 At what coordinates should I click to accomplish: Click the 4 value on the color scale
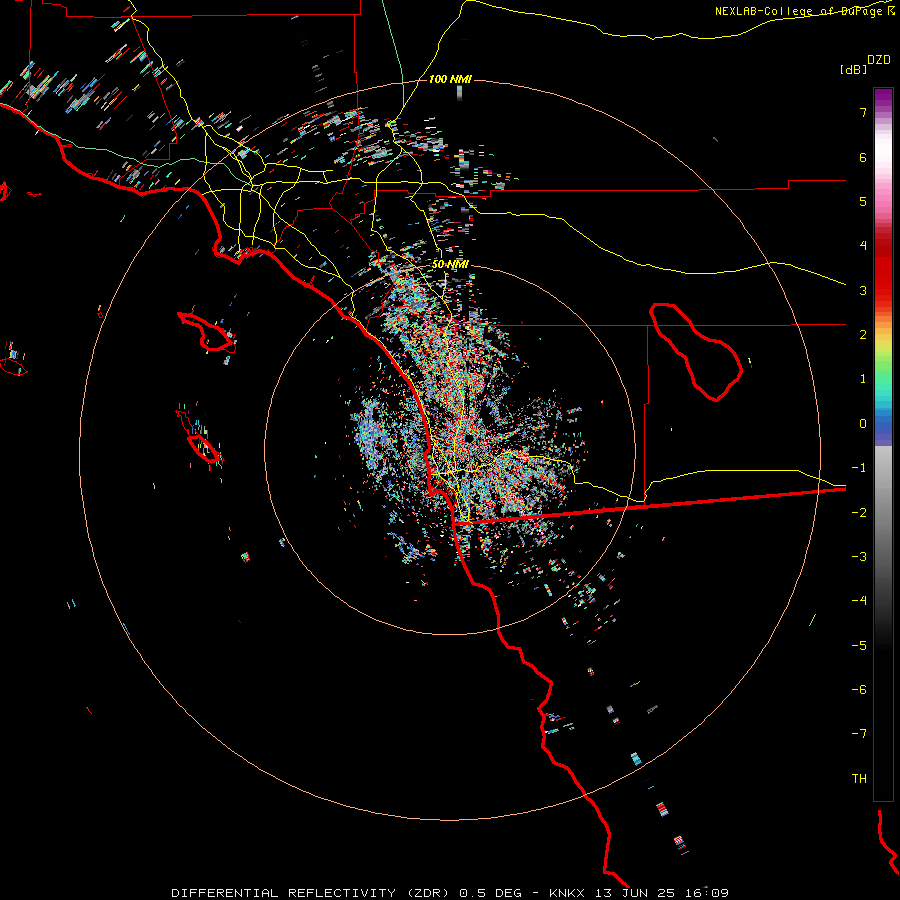point(863,246)
